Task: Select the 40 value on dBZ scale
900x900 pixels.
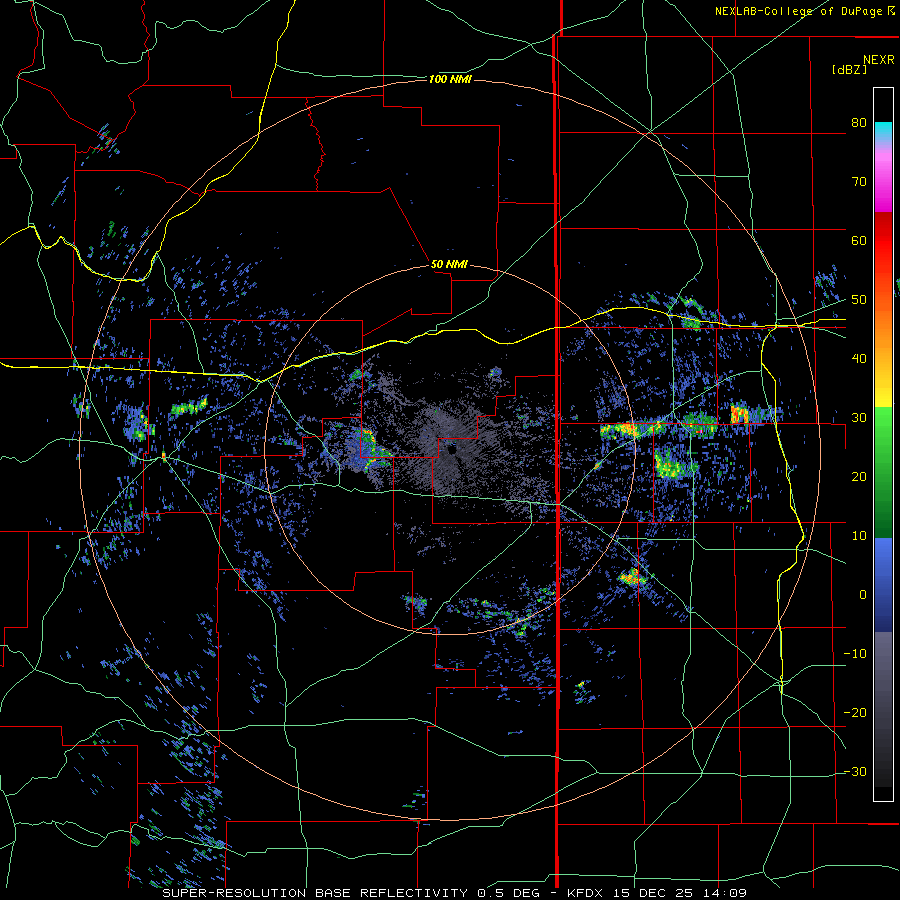Action: tap(859, 359)
